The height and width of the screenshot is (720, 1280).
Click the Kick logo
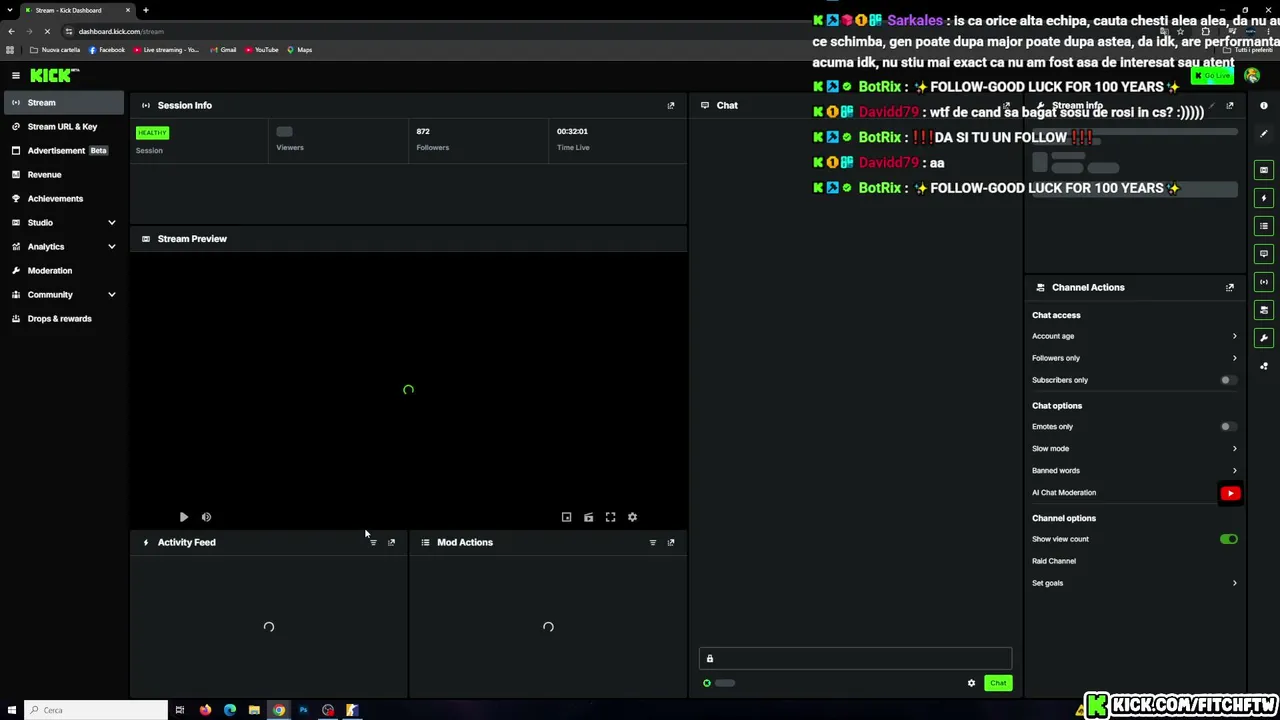pyautogui.click(x=54, y=75)
